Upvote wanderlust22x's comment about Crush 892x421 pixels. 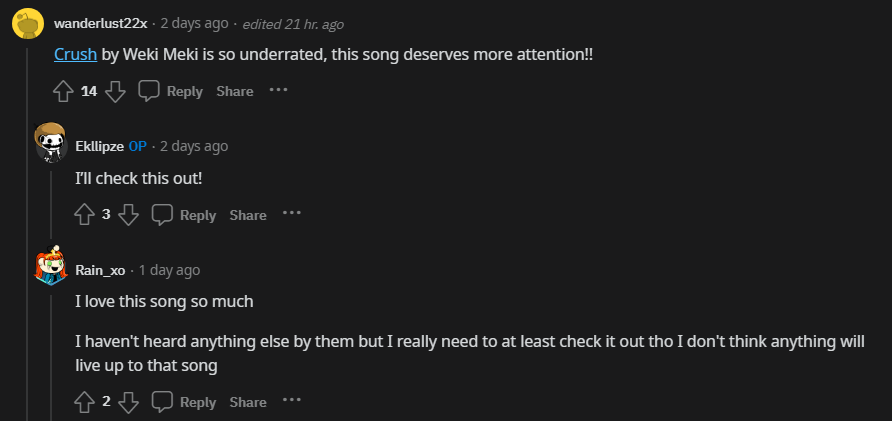pos(64,91)
